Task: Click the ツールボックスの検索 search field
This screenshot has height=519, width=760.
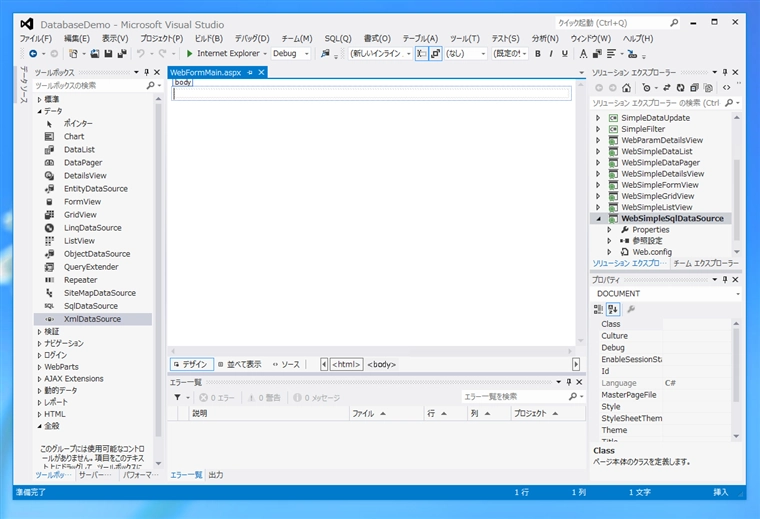Action: coord(90,85)
